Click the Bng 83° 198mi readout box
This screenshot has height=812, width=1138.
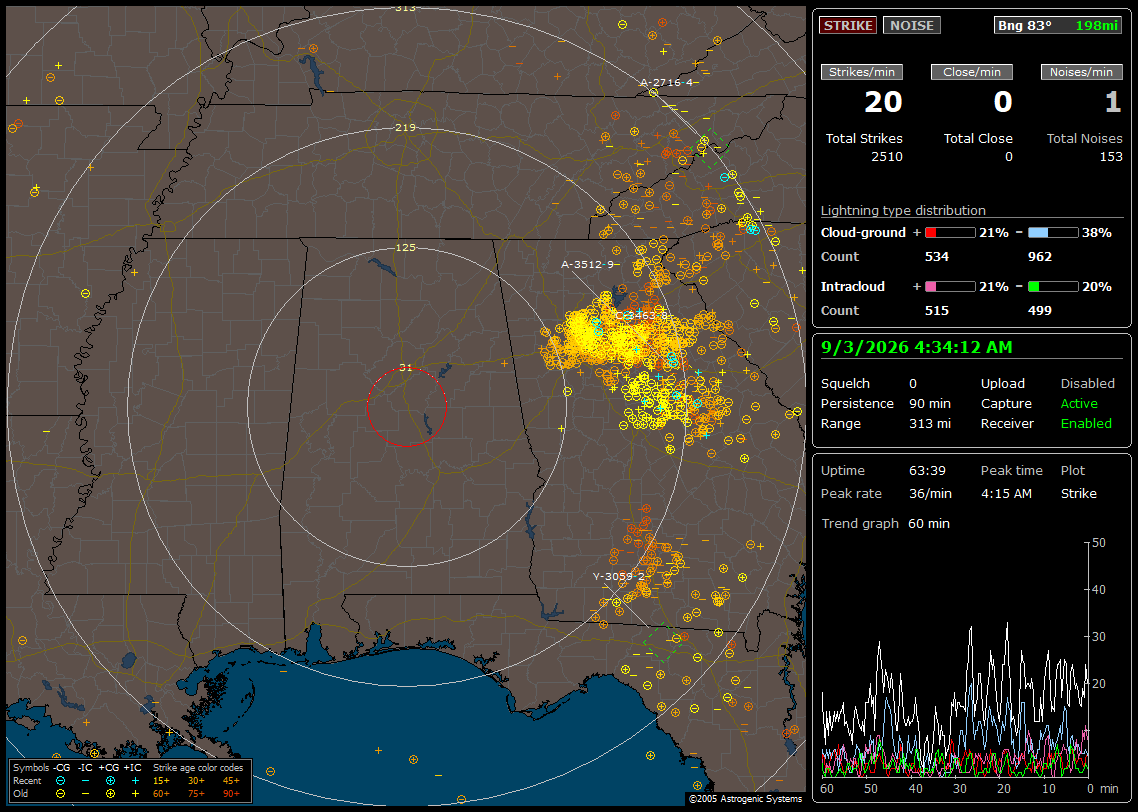pyautogui.click(x=1057, y=25)
